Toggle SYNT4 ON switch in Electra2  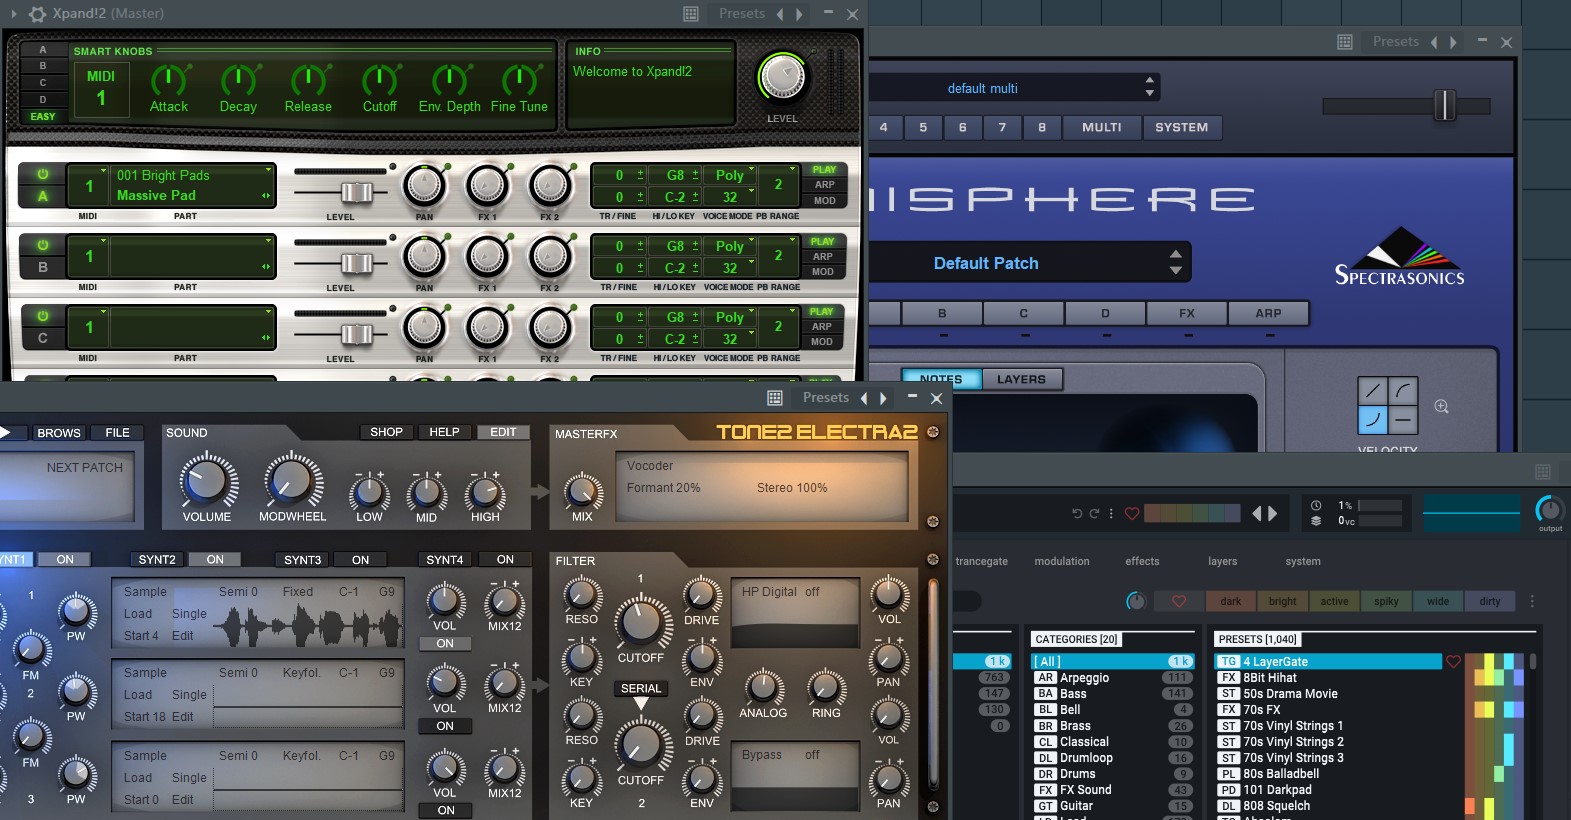(x=506, y=560)
